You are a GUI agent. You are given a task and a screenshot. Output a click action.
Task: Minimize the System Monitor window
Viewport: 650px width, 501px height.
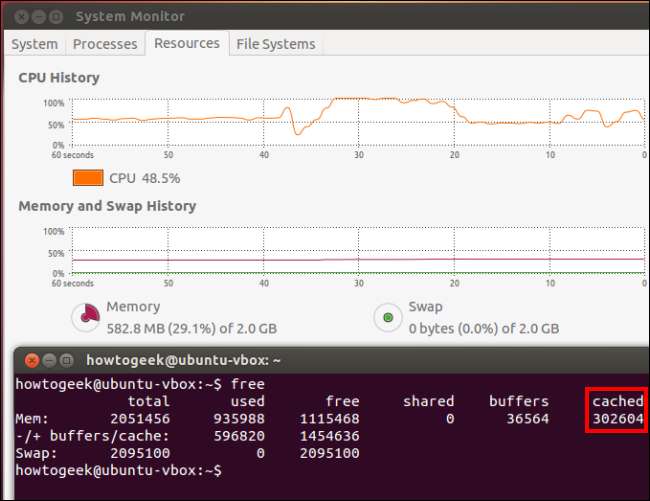tap(41, 17)
